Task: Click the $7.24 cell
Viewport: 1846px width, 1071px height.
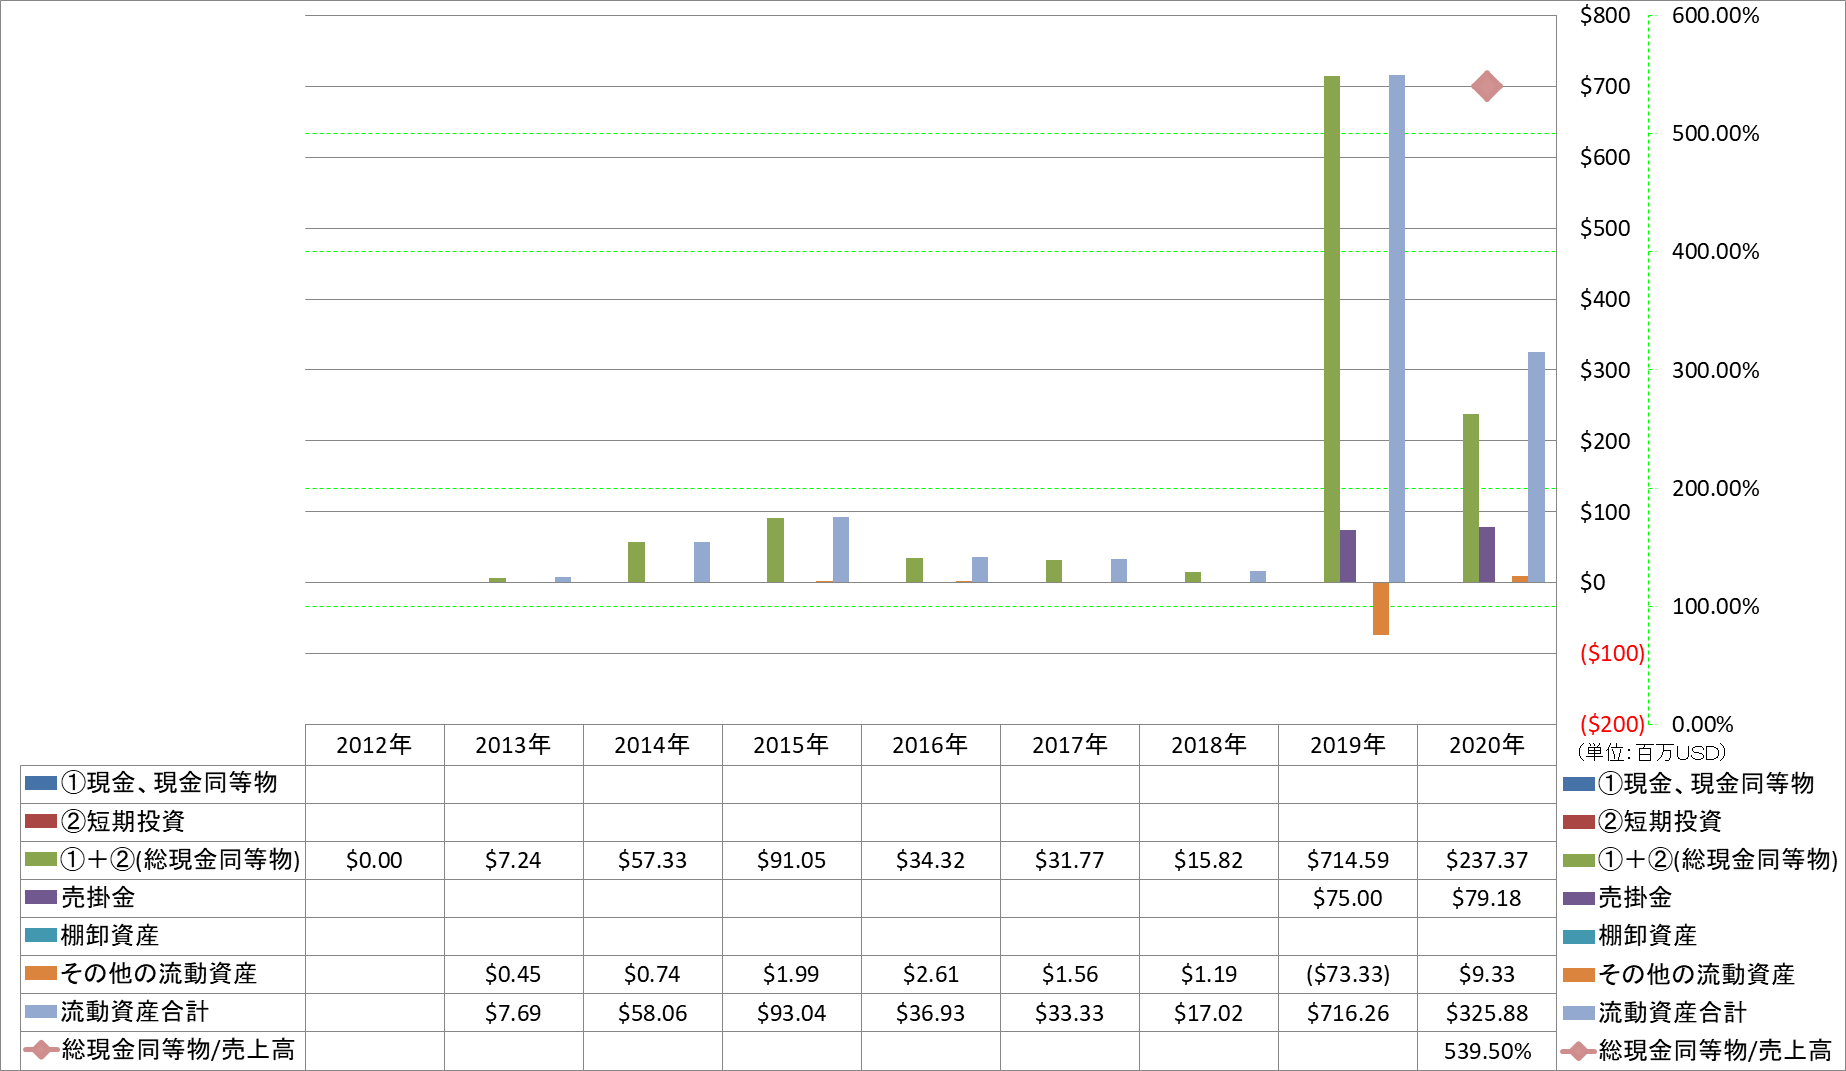Action: pyautogui.click(x=513, y=860)
